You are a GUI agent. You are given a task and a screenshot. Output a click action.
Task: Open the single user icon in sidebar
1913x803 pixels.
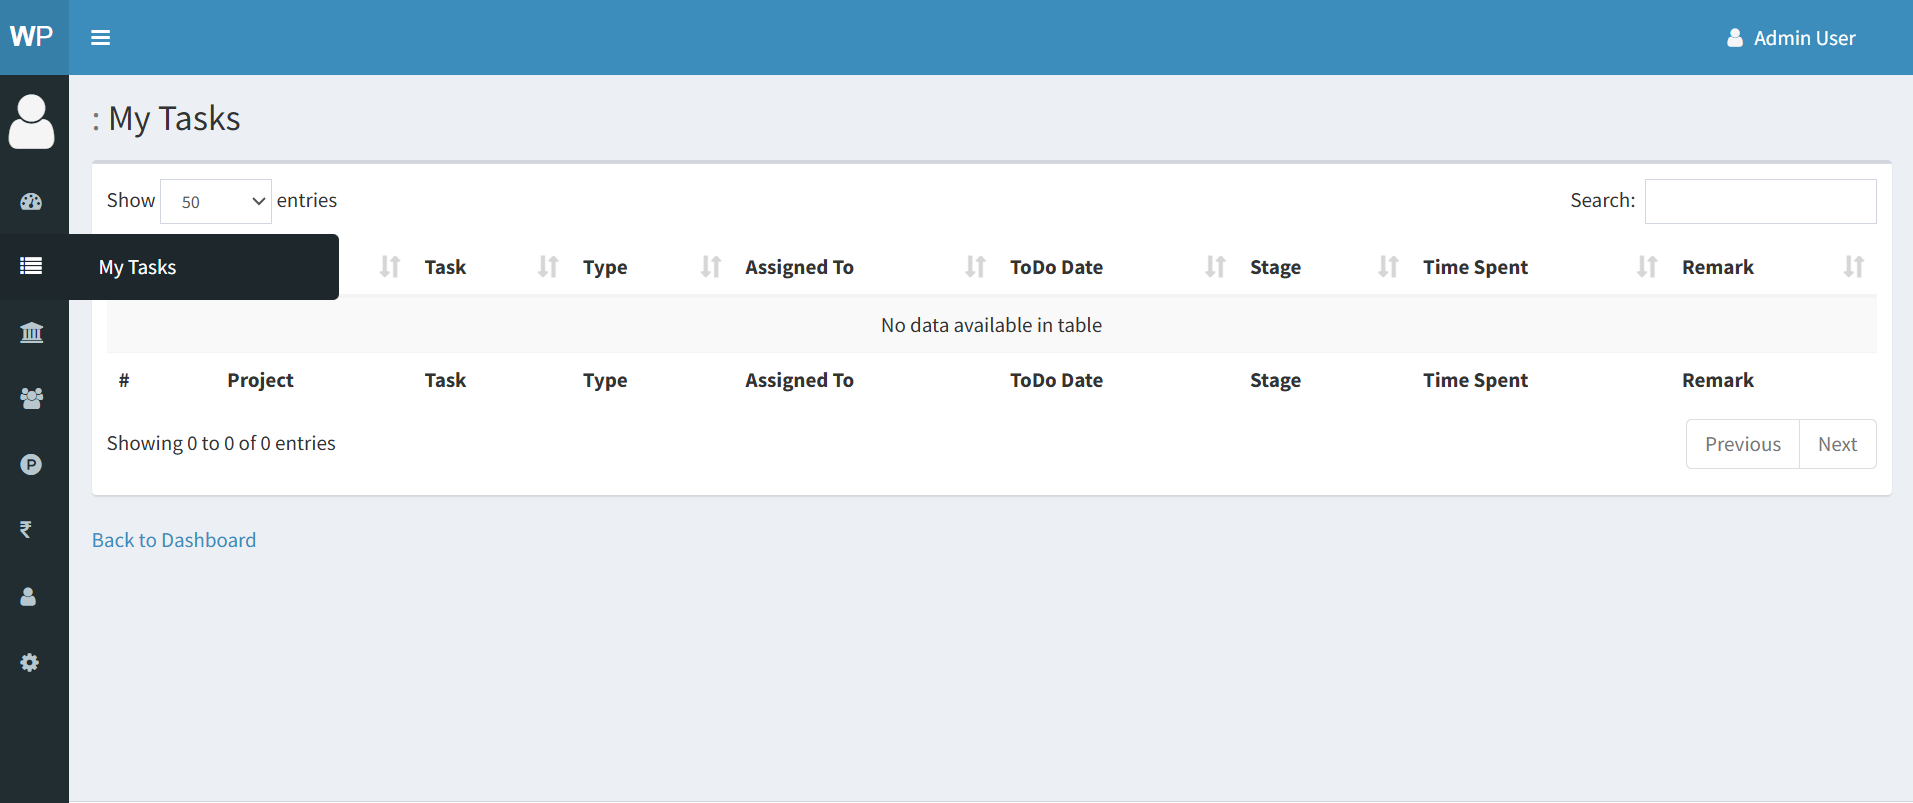pos(29,596)
